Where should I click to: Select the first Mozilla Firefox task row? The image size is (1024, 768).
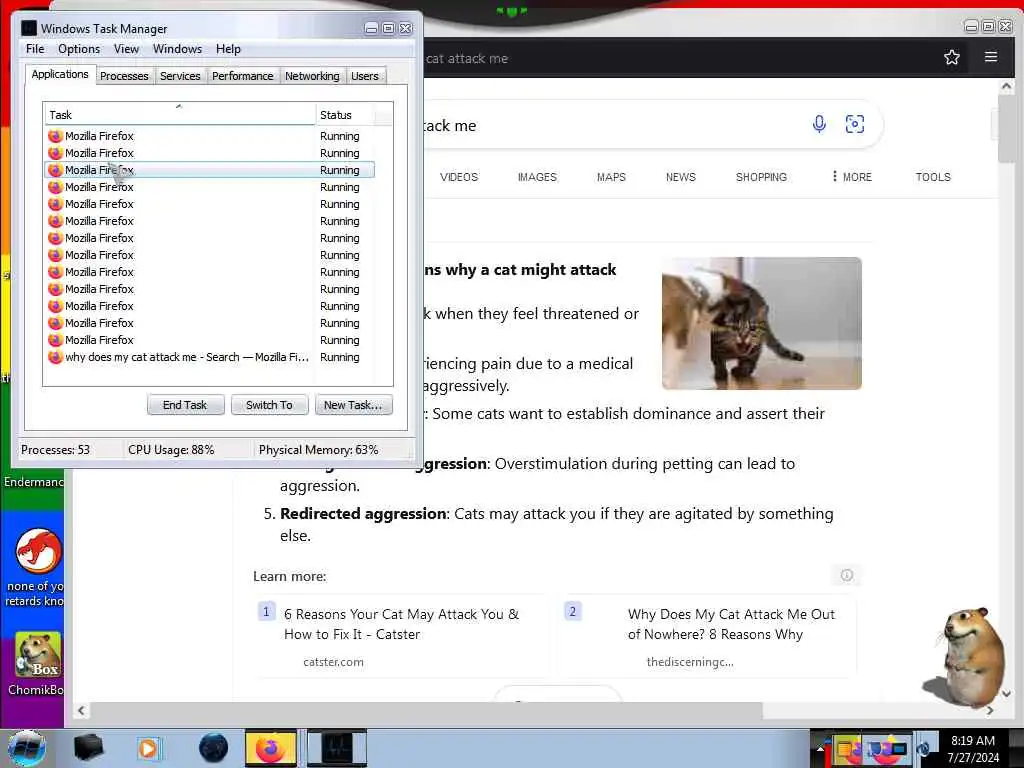tap(210, 136)
